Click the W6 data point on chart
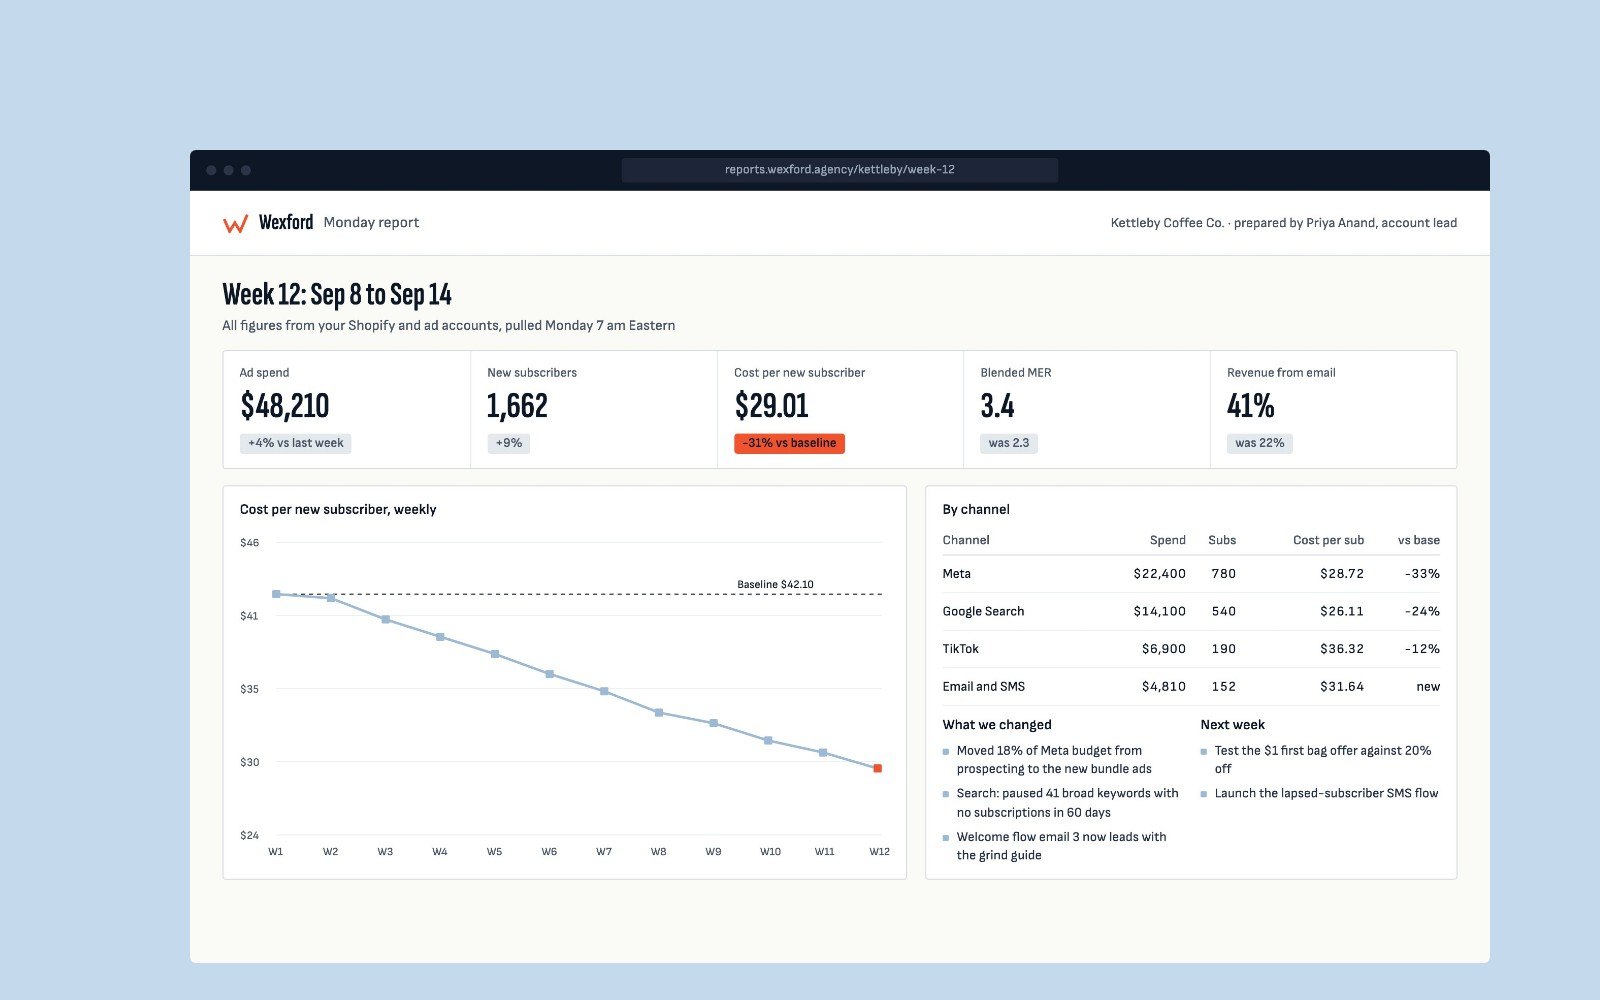 coord(549,674)
